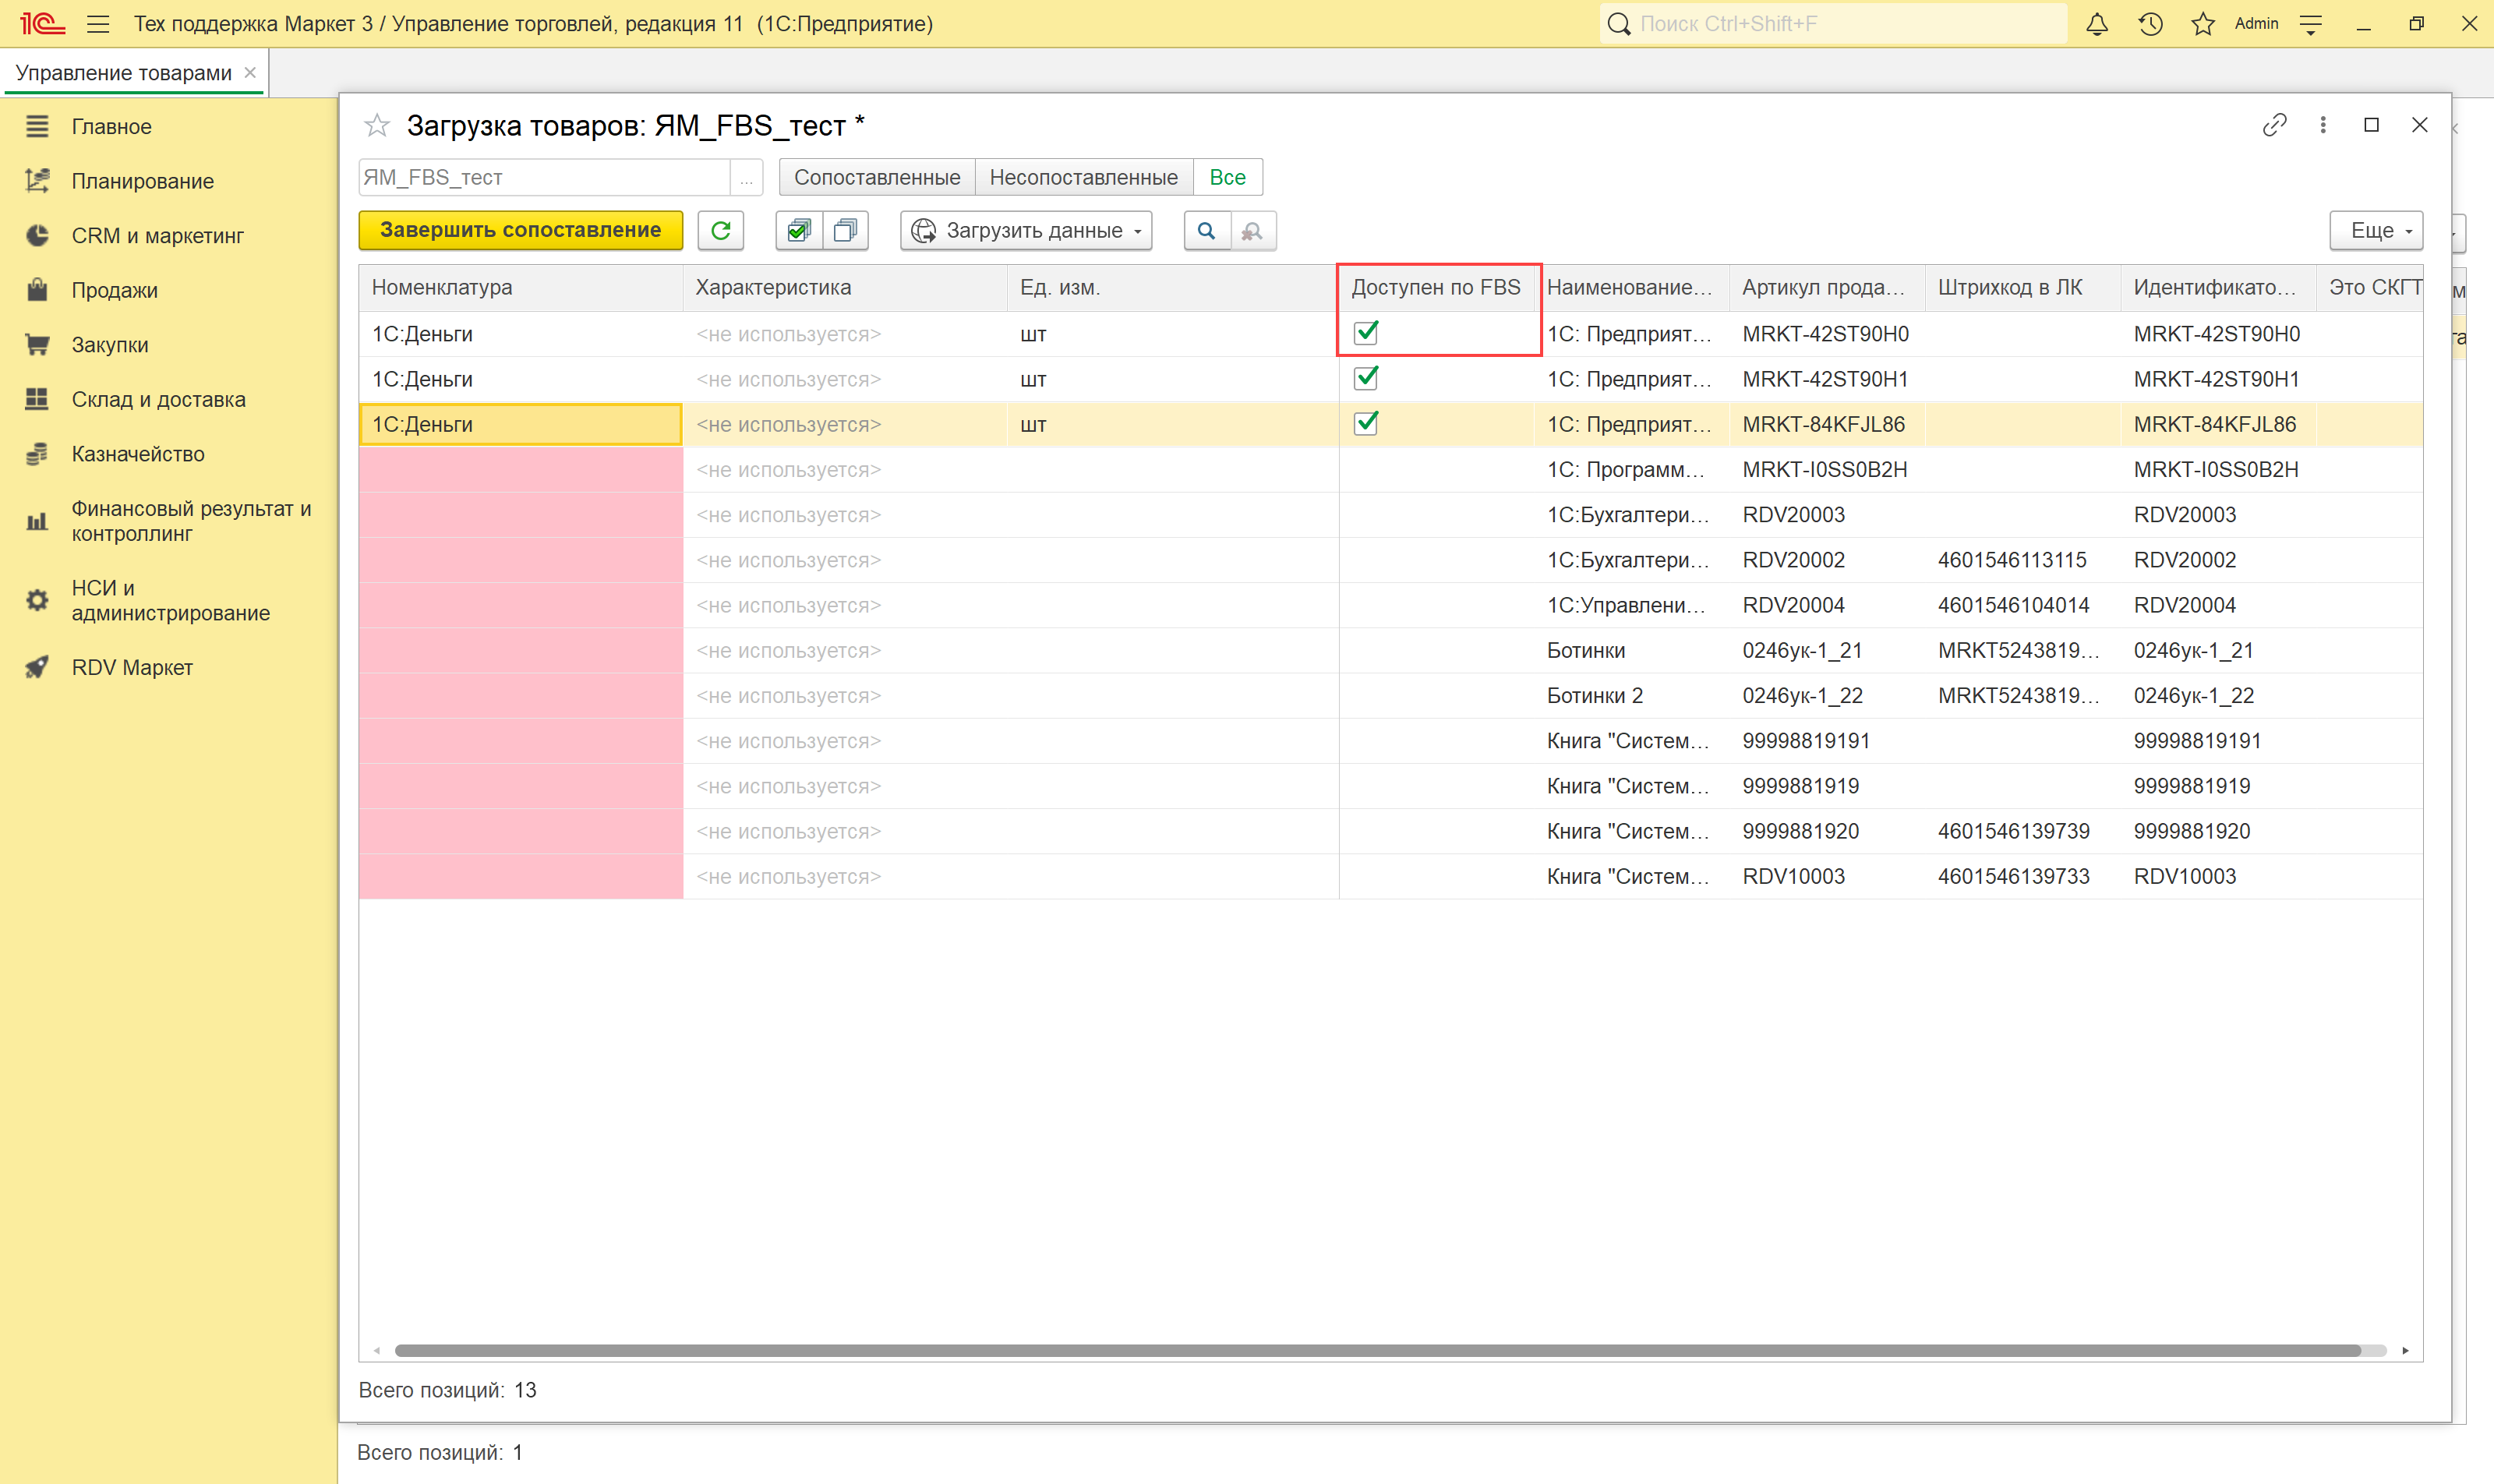The width and height of the screenshot is (2494, 1484).
Task: Open history clock icon
Action: (2150, 24)
